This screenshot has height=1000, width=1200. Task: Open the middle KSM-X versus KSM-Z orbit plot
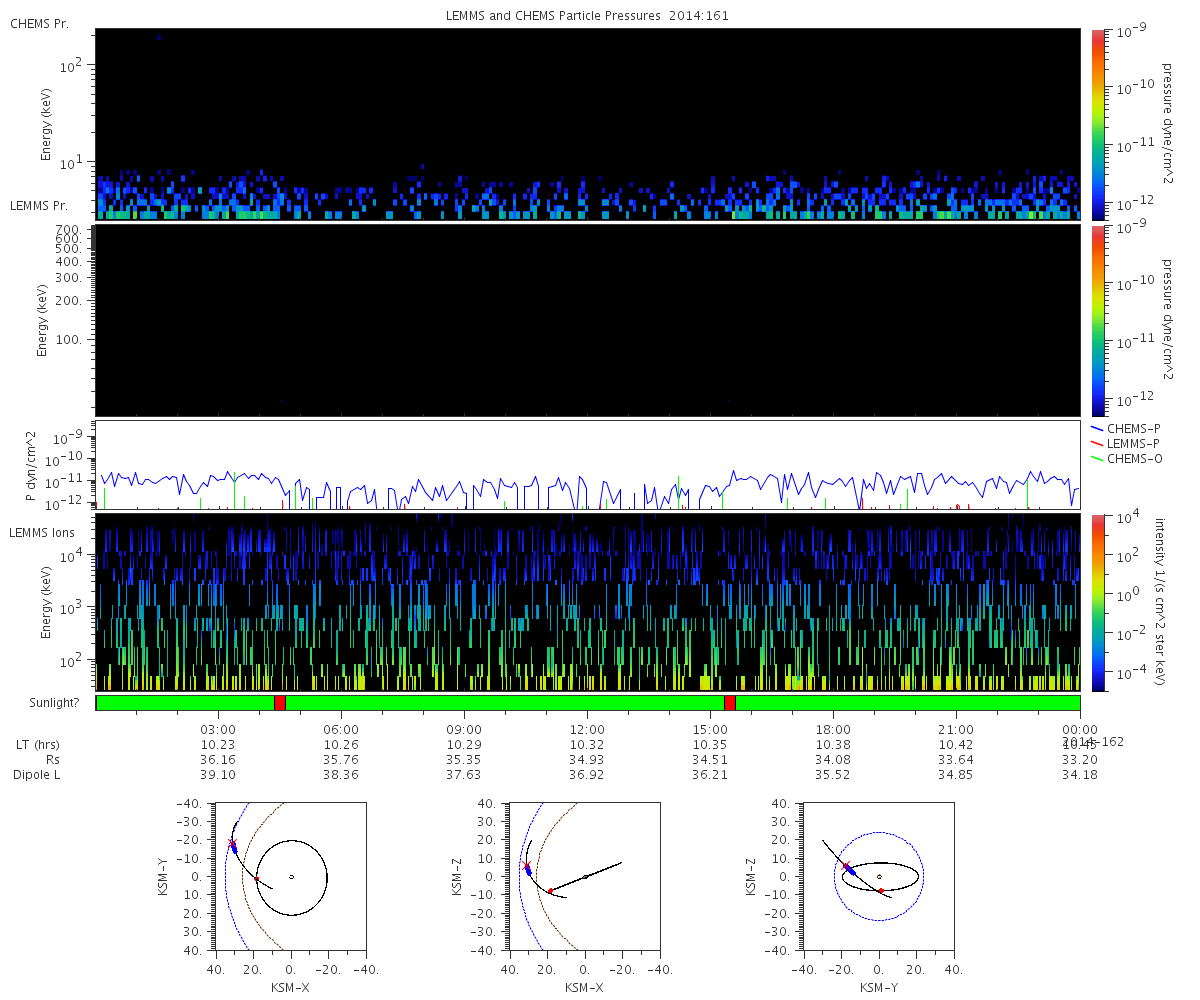point(584,876)
